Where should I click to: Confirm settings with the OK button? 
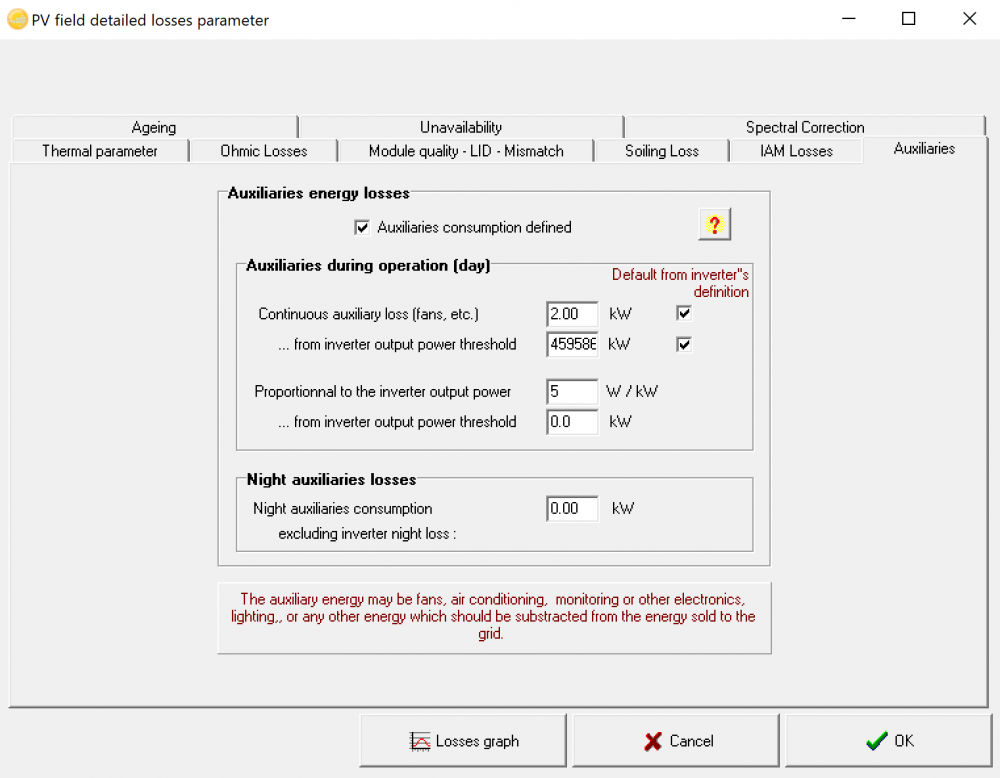(x=890, y=741)
